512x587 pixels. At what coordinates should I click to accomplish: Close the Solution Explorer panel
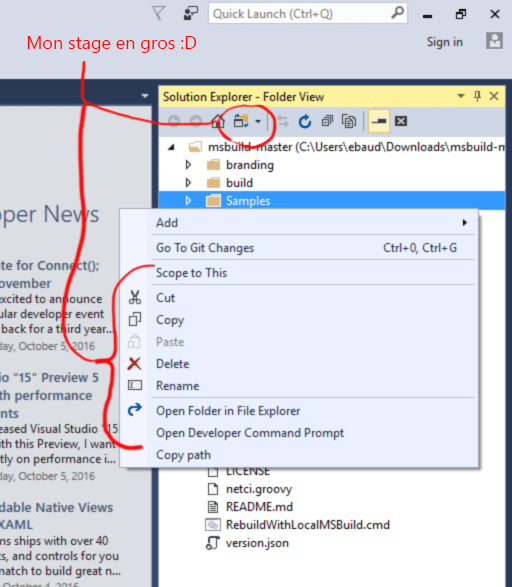494,96
